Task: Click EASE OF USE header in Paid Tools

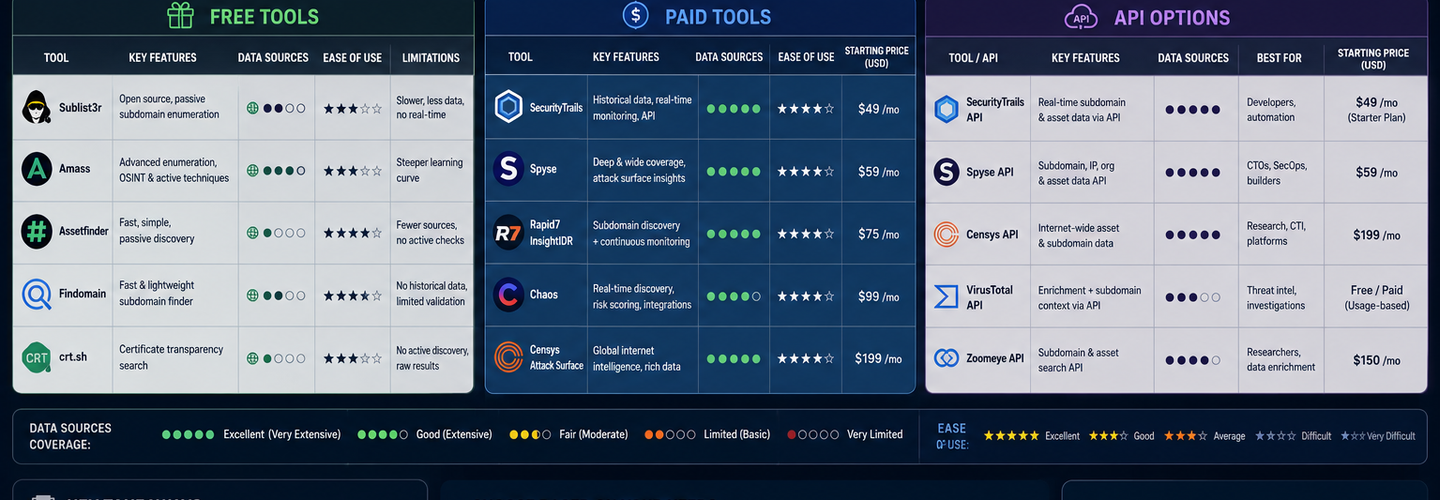Action: click(x=806, y=57)
